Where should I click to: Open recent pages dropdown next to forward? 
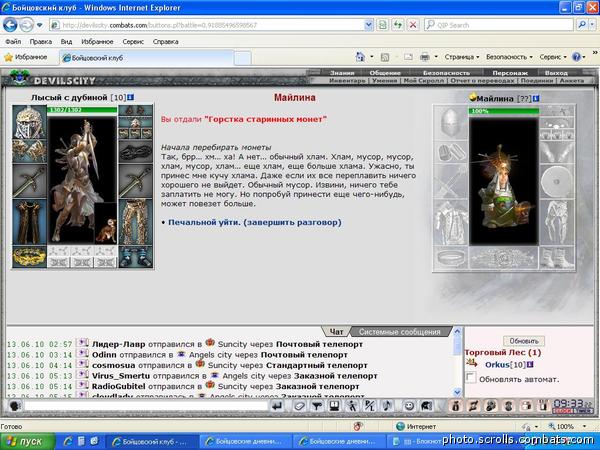tap(39, 26)
